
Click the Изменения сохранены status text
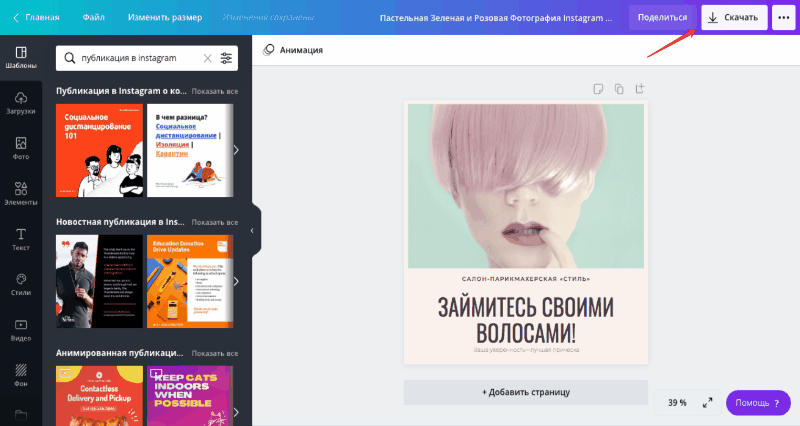(268, 17)
